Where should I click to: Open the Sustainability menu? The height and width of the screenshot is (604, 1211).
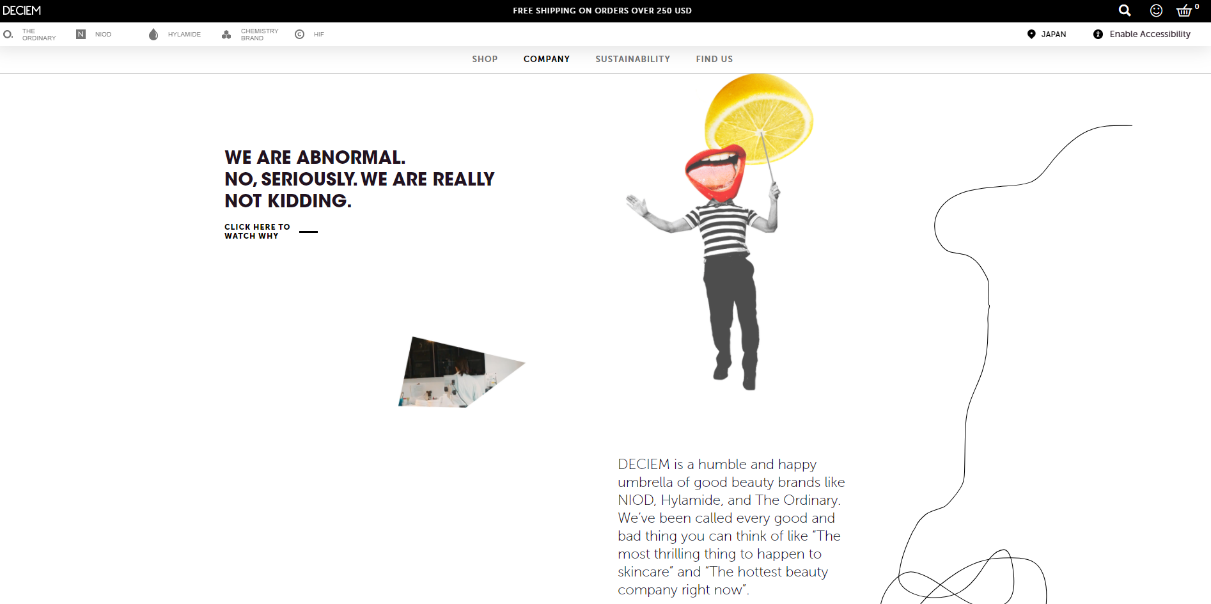point(633,59)
